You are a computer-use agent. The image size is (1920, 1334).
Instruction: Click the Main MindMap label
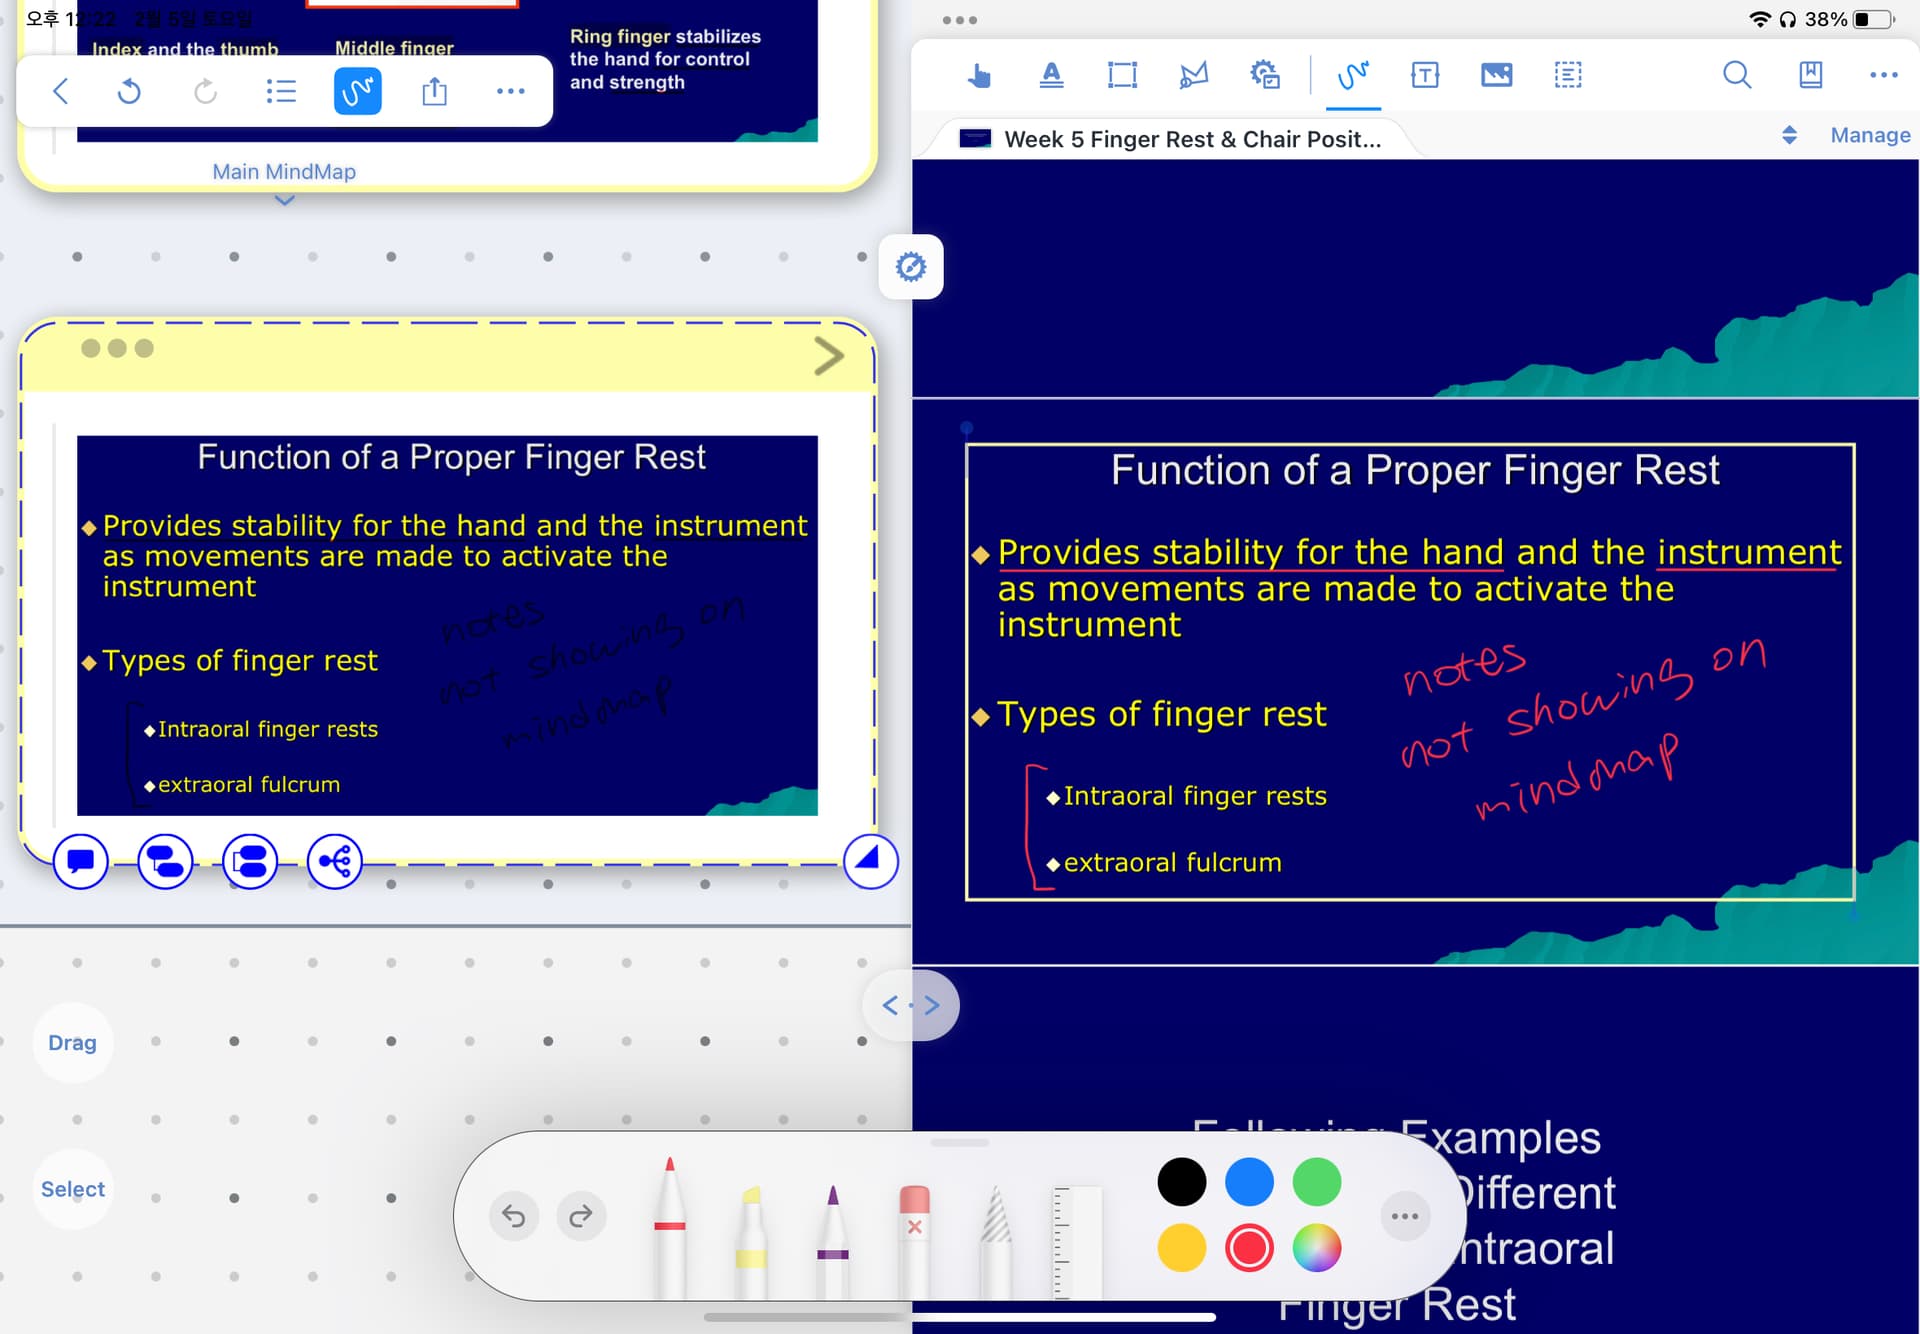[284, 172]
